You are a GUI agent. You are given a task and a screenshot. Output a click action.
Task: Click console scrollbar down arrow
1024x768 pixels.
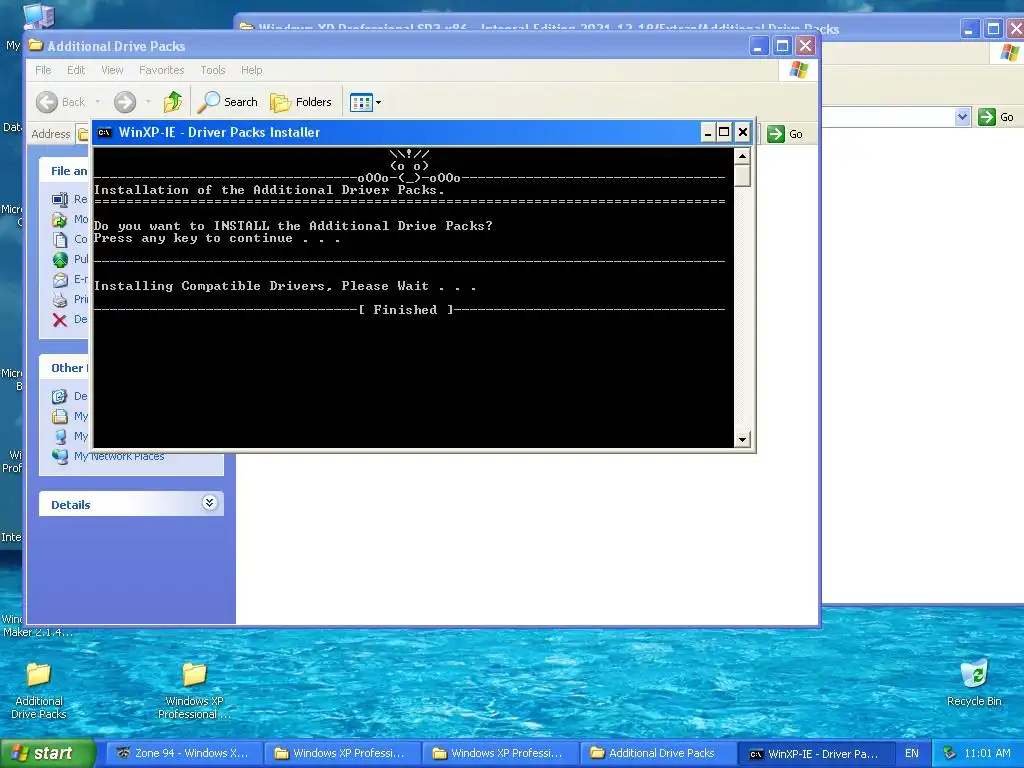point(742,440)
